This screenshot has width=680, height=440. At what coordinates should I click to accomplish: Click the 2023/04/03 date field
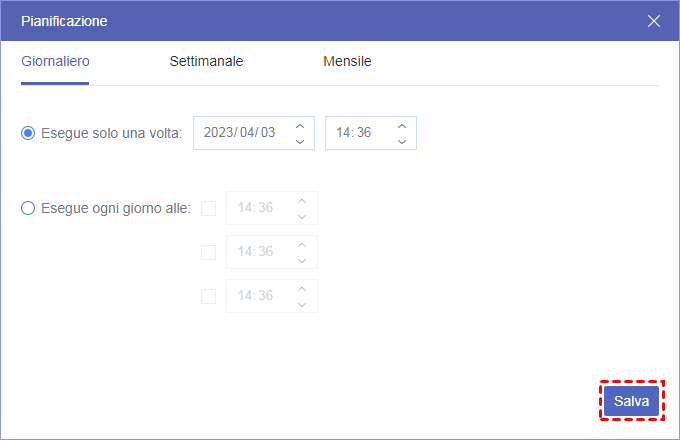(x=240, y=133)
